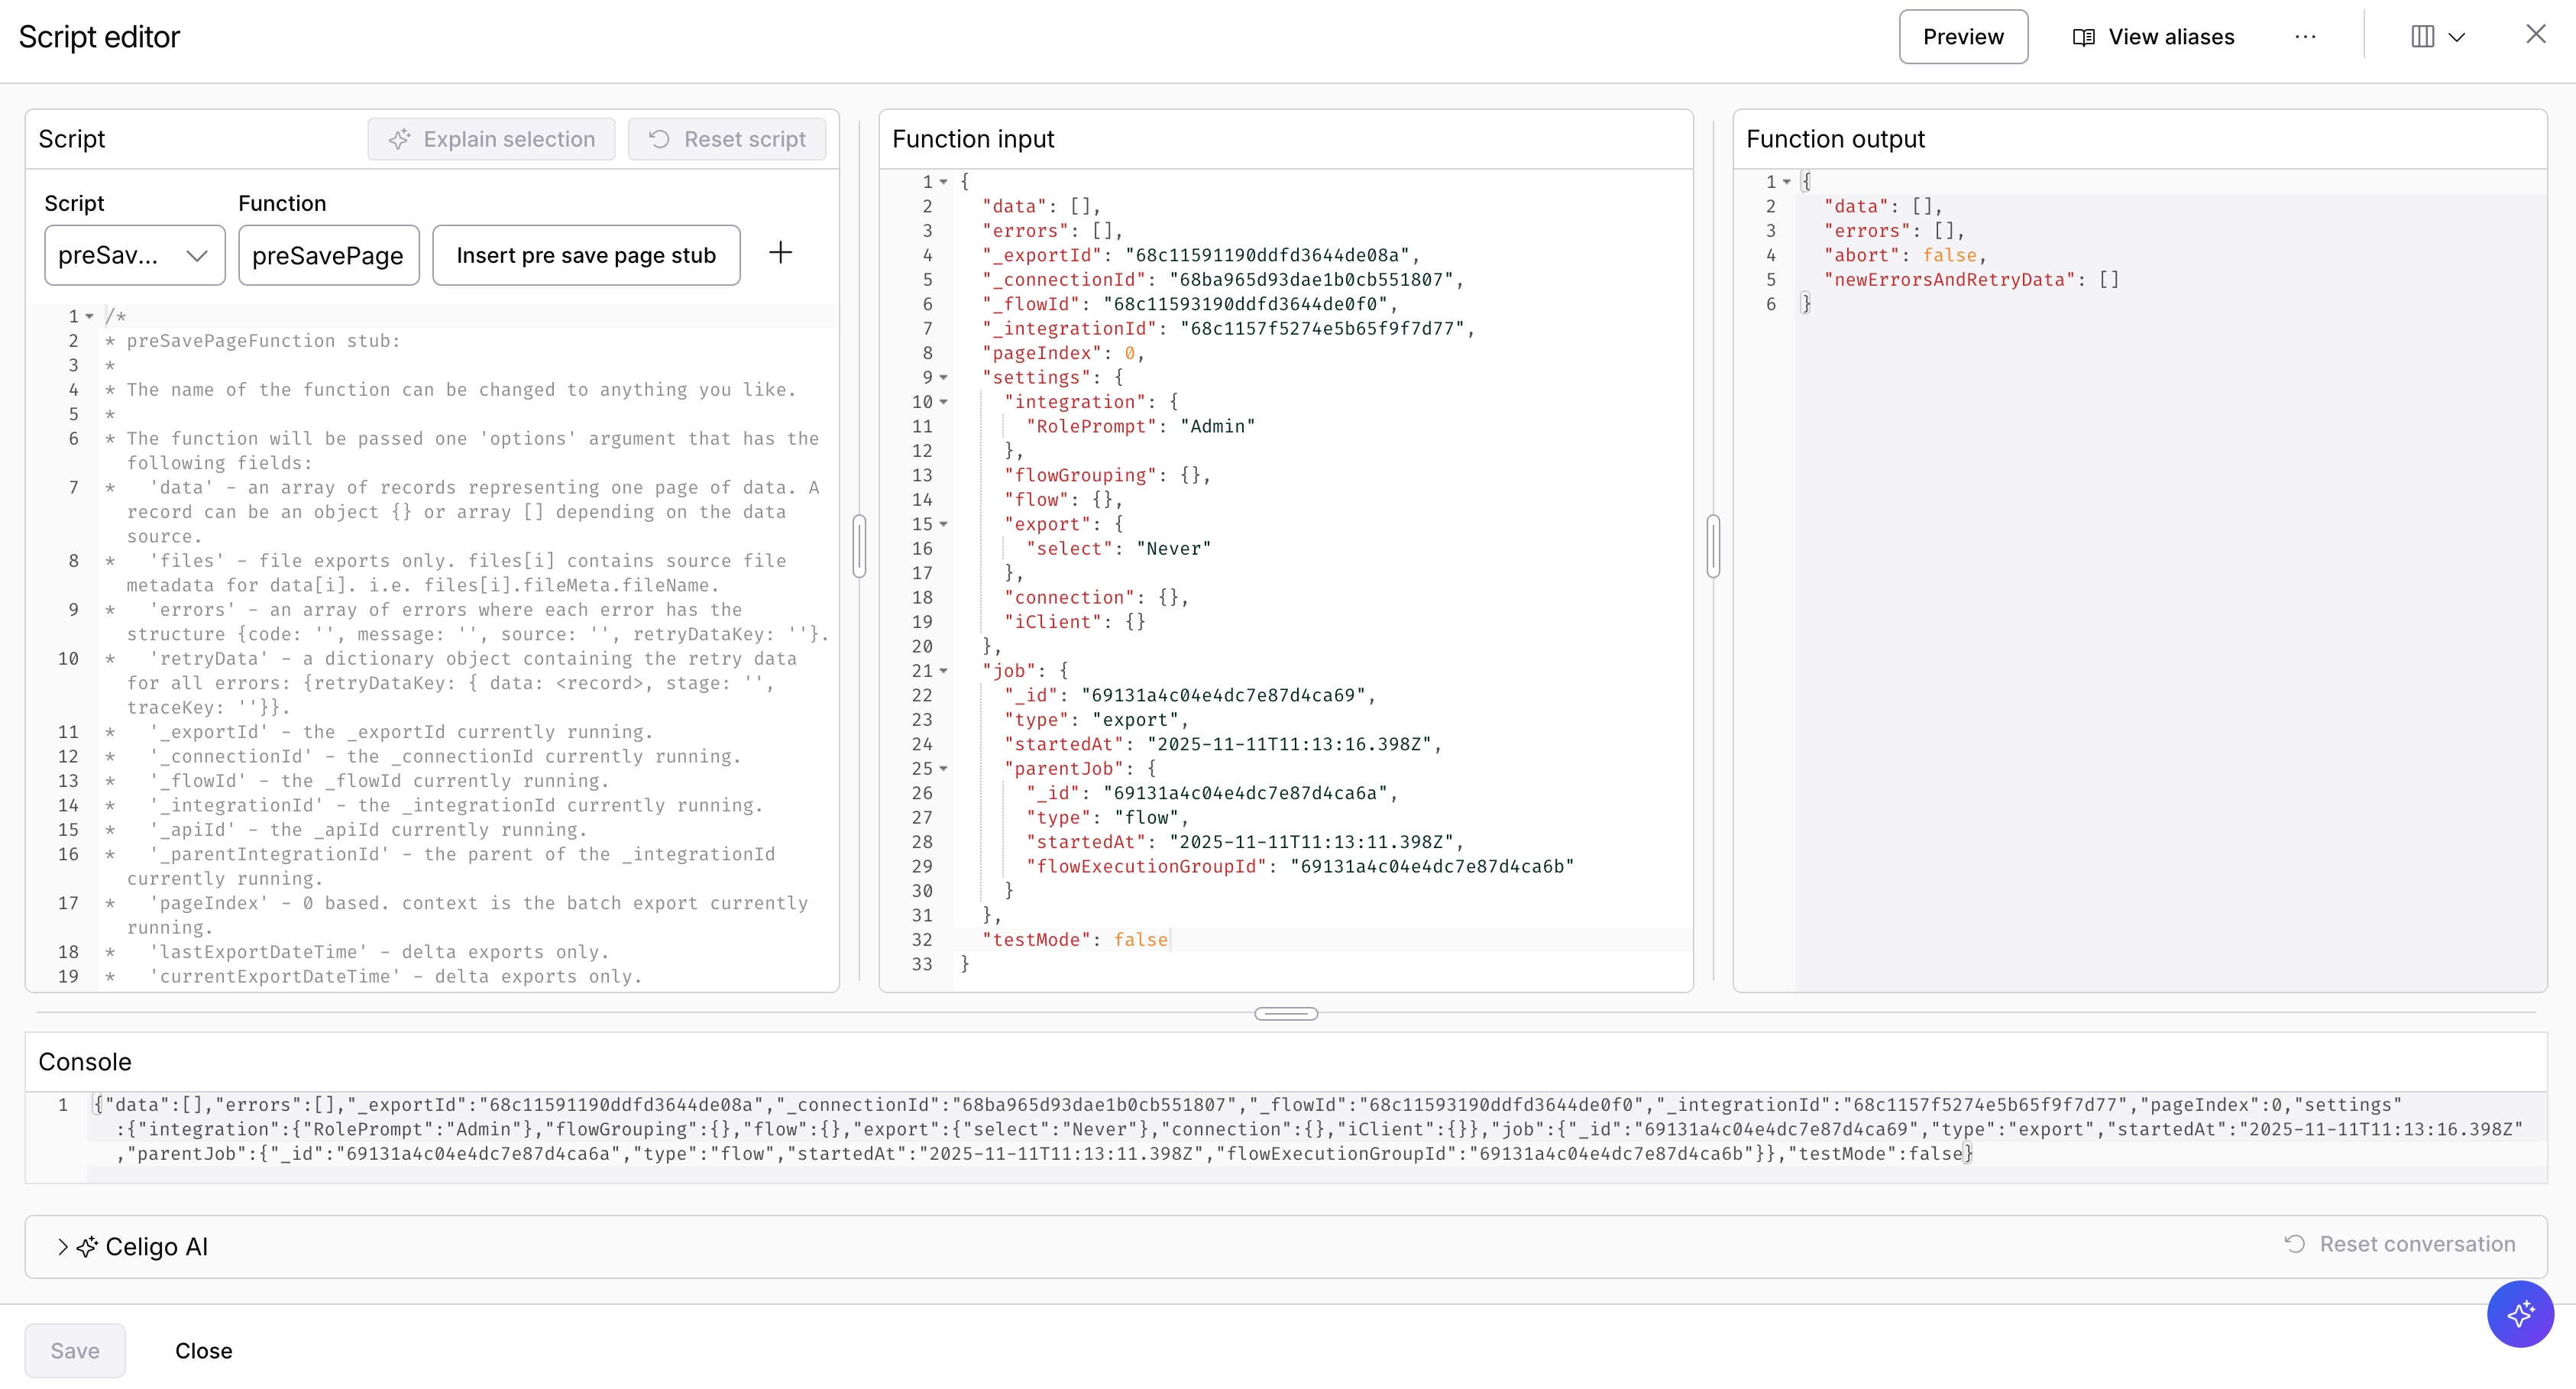The image size is (2576, 1389).
Task: Open the Script selector dropdown
Action: point(135,255)
